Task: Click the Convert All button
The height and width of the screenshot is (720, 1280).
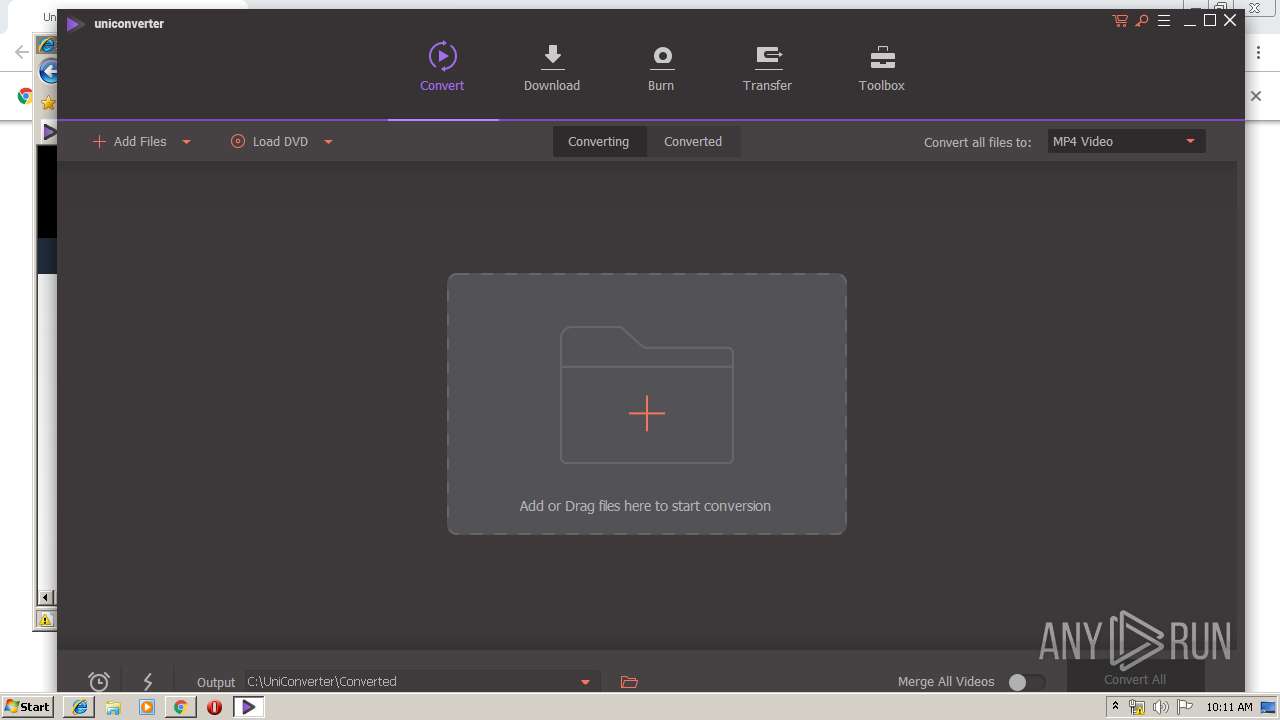Action: coord(1135,679)
